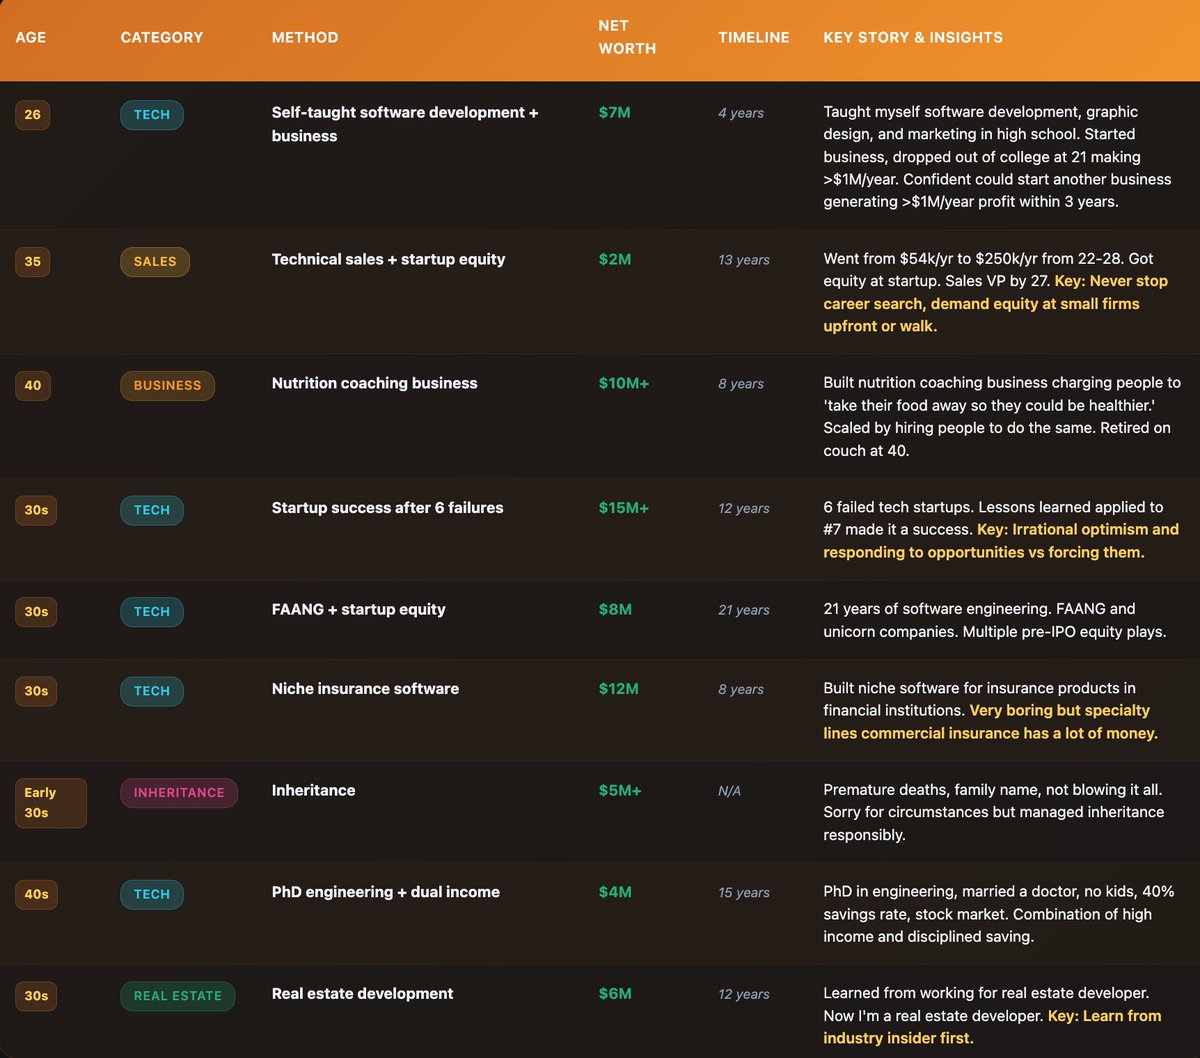Image resolution: width=1200 pixels, height=1058 pixels.
Task: Click TECH tag in the FAANG row
Action: click(x=152, y=611)
